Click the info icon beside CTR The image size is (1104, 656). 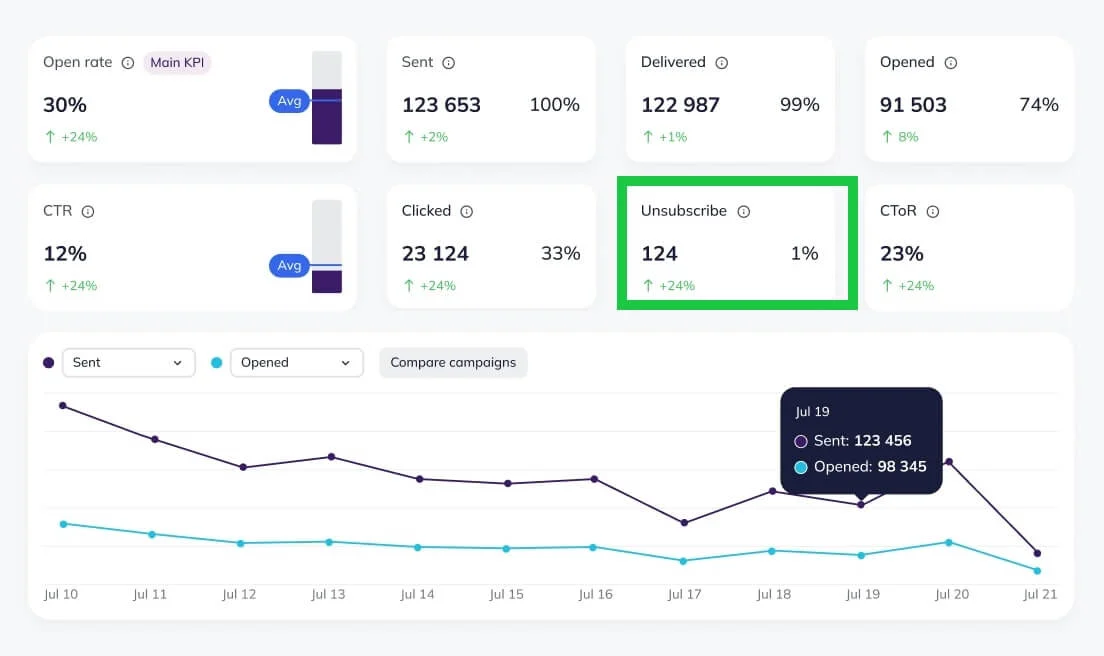[x=88, y=211]
